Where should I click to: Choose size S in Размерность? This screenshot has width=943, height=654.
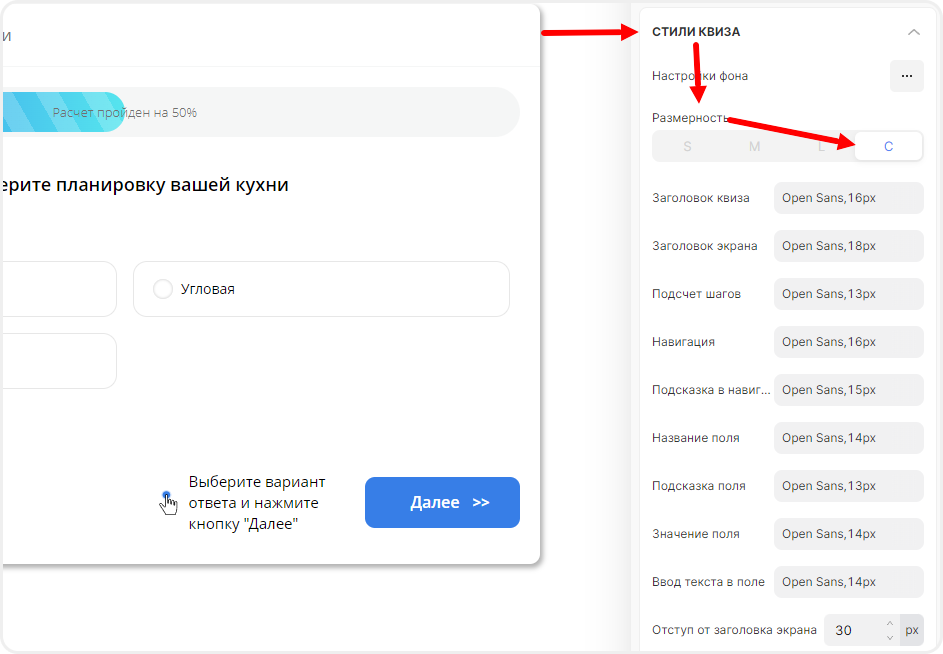coord(687,147)
